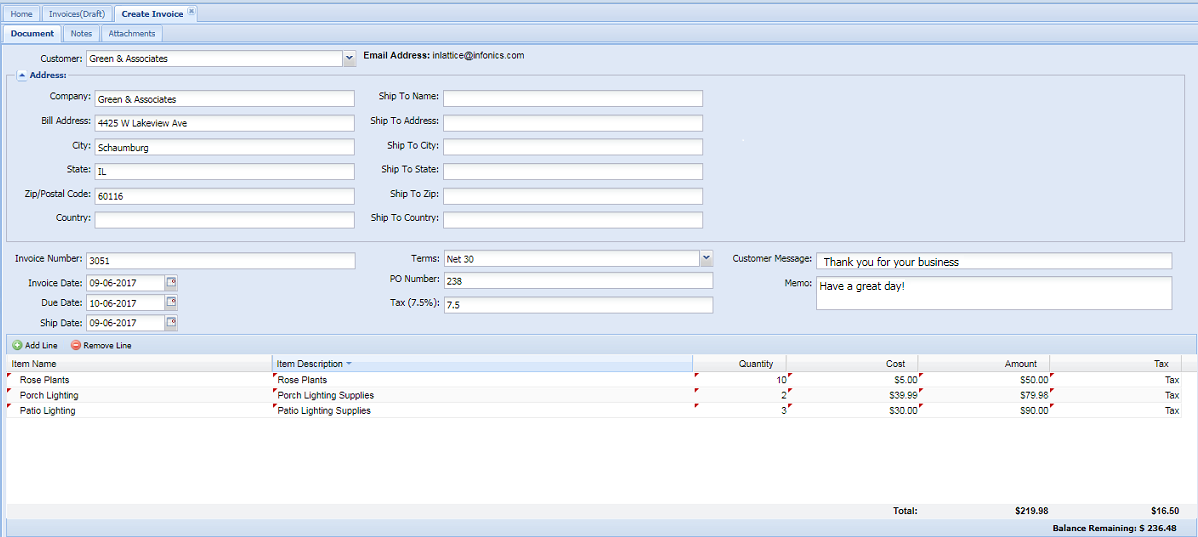Collapse the Address section

pos(22,75)
